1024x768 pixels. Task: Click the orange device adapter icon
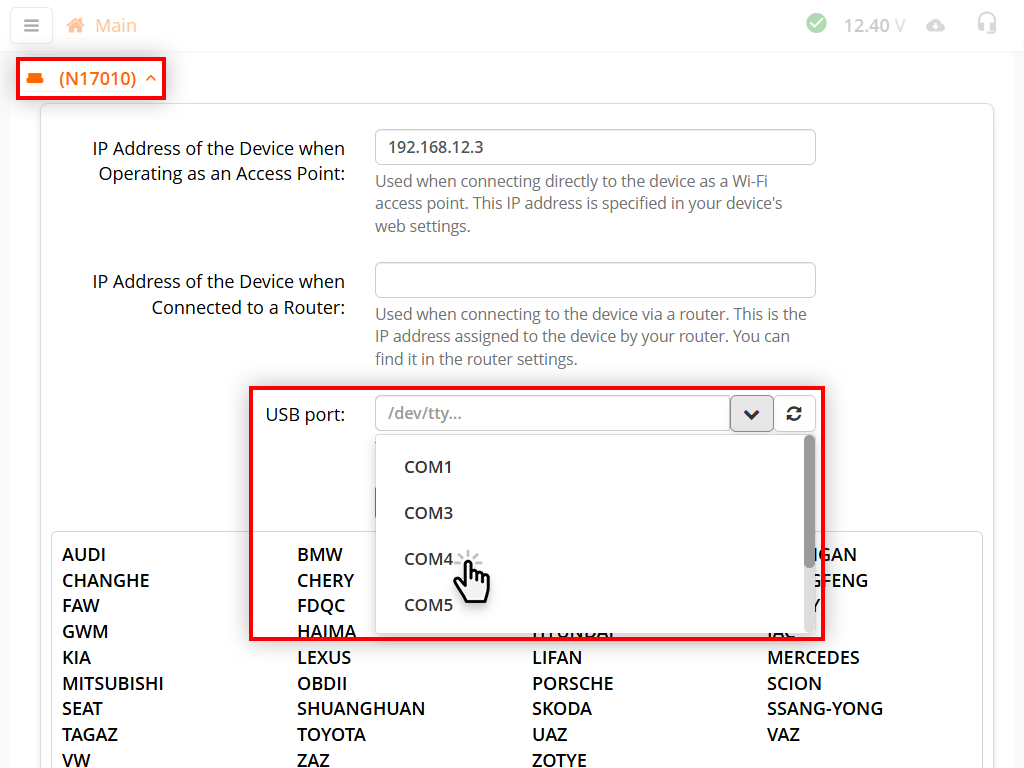[x=36, y=78]
